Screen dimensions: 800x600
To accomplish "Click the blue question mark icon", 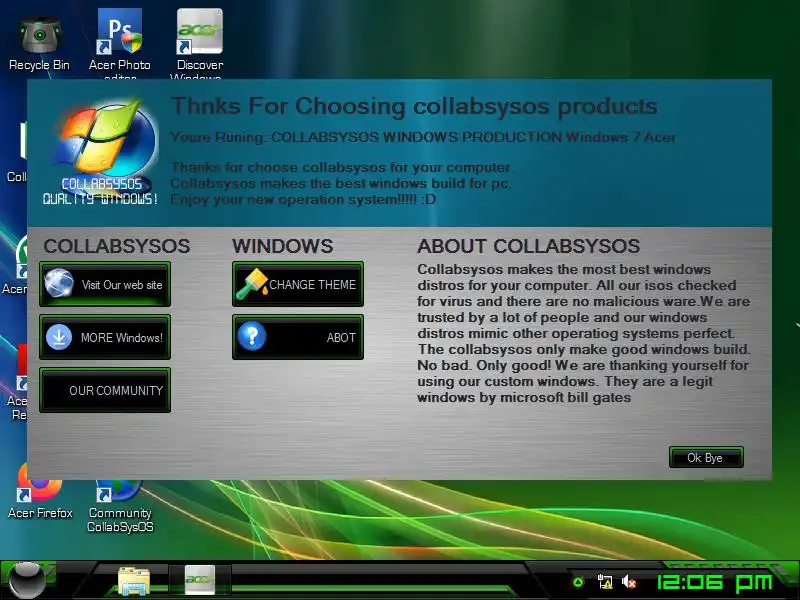I will pyautogui.click(x=252, y=336).
